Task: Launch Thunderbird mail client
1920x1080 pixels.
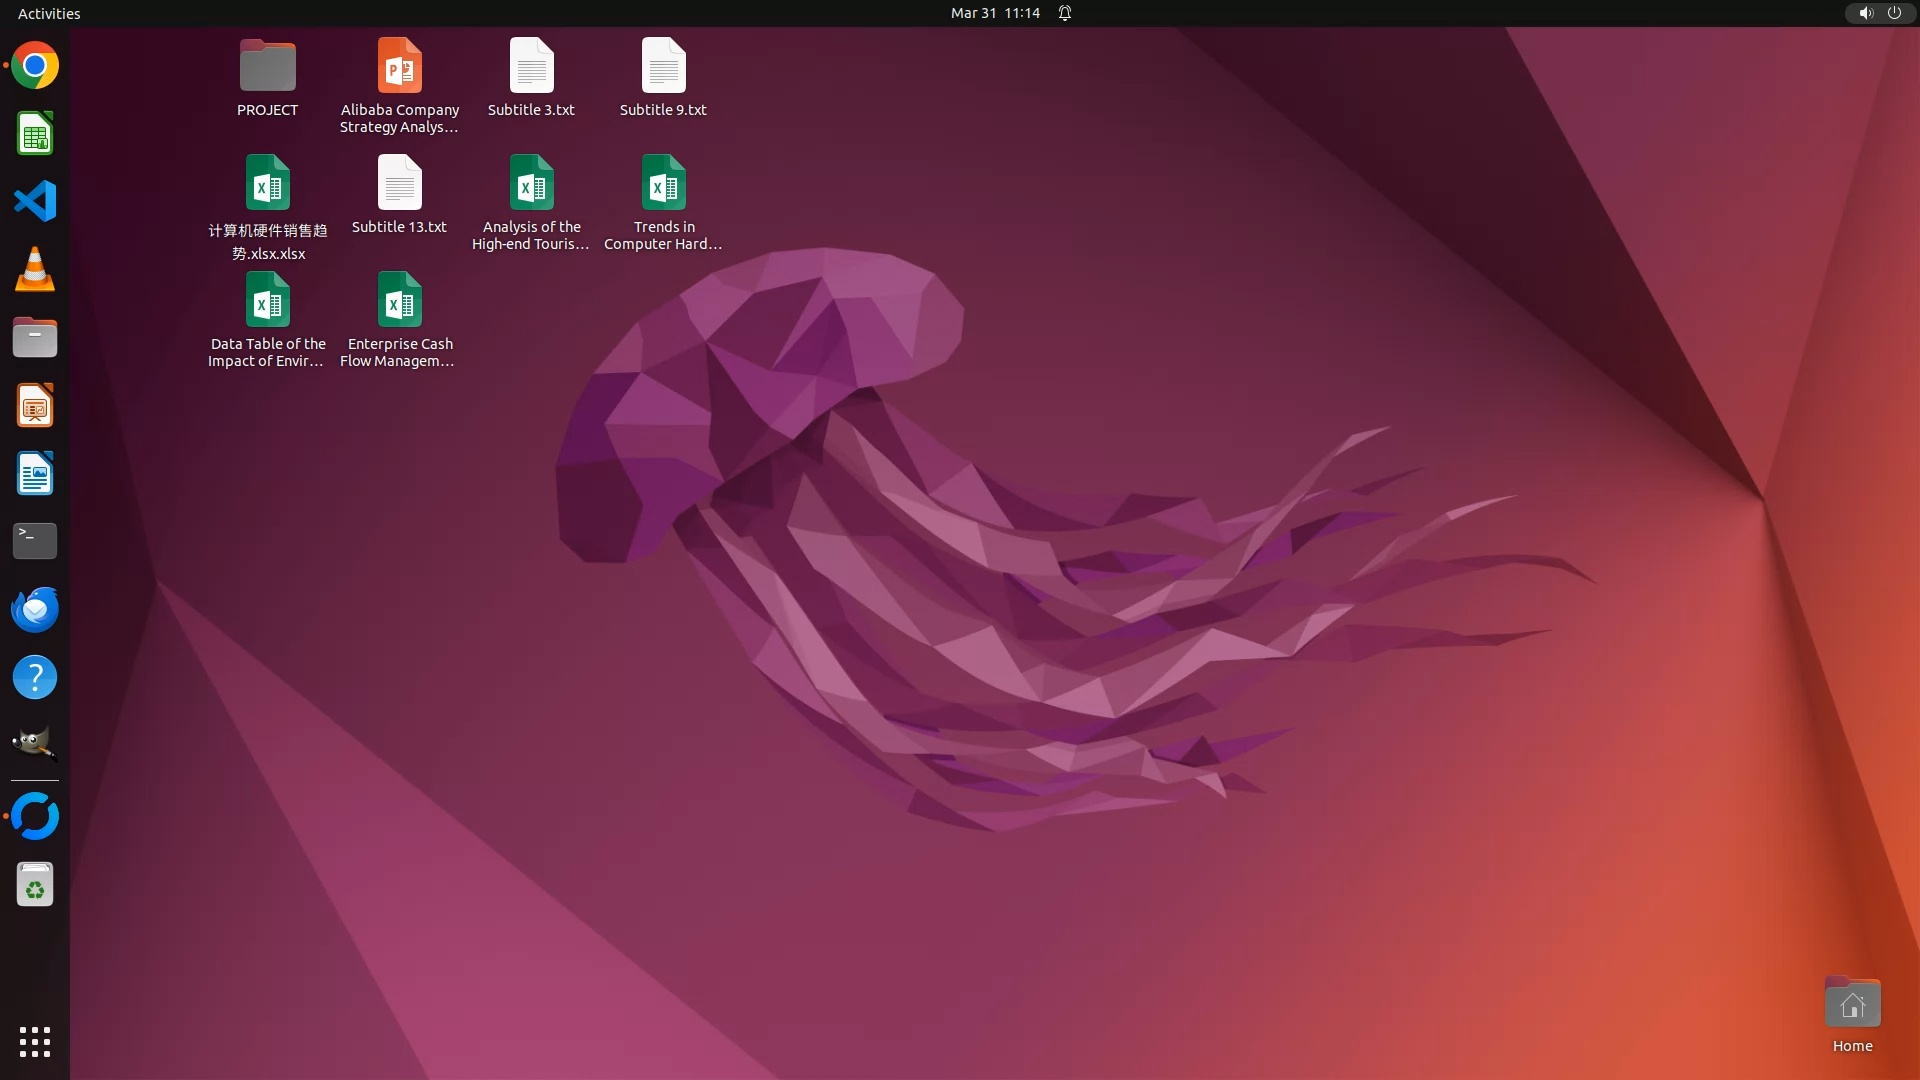Action: coord(35,609)
